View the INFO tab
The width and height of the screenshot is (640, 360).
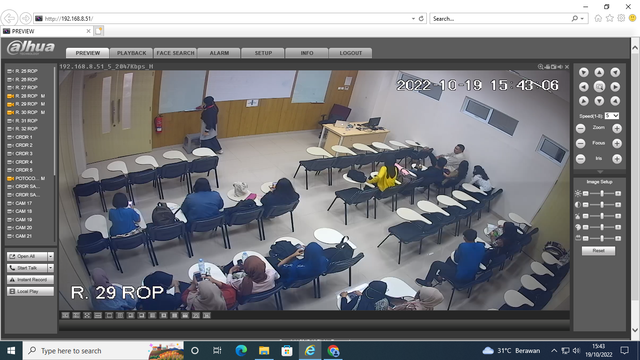click(307, 53)
